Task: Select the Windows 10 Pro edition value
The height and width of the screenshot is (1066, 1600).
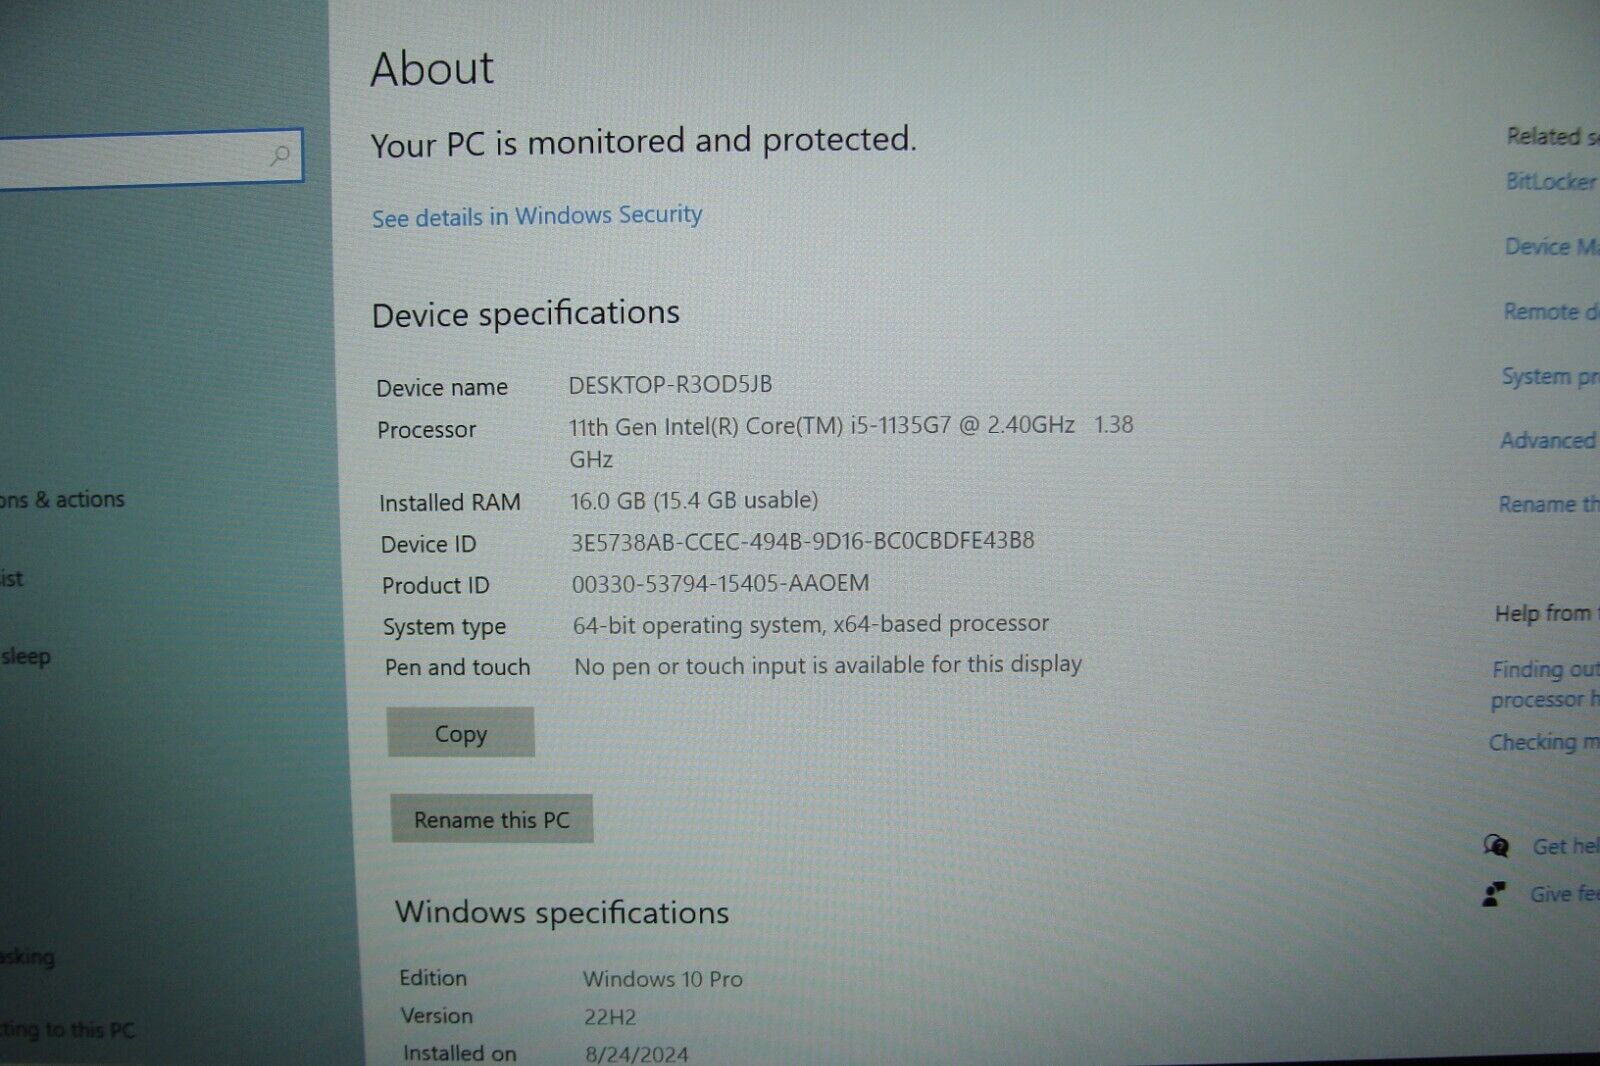Action: tap(663, 979)
